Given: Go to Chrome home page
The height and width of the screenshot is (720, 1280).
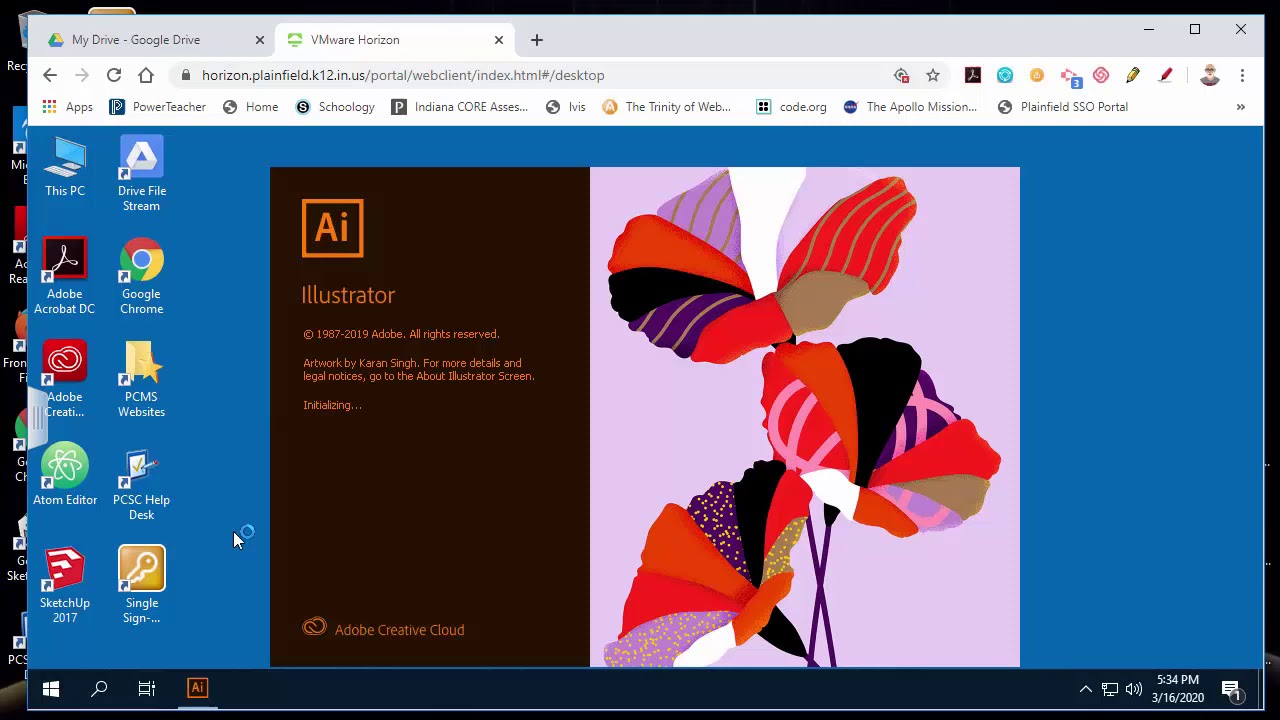Looking at the screenshot, I should (146, 75).
